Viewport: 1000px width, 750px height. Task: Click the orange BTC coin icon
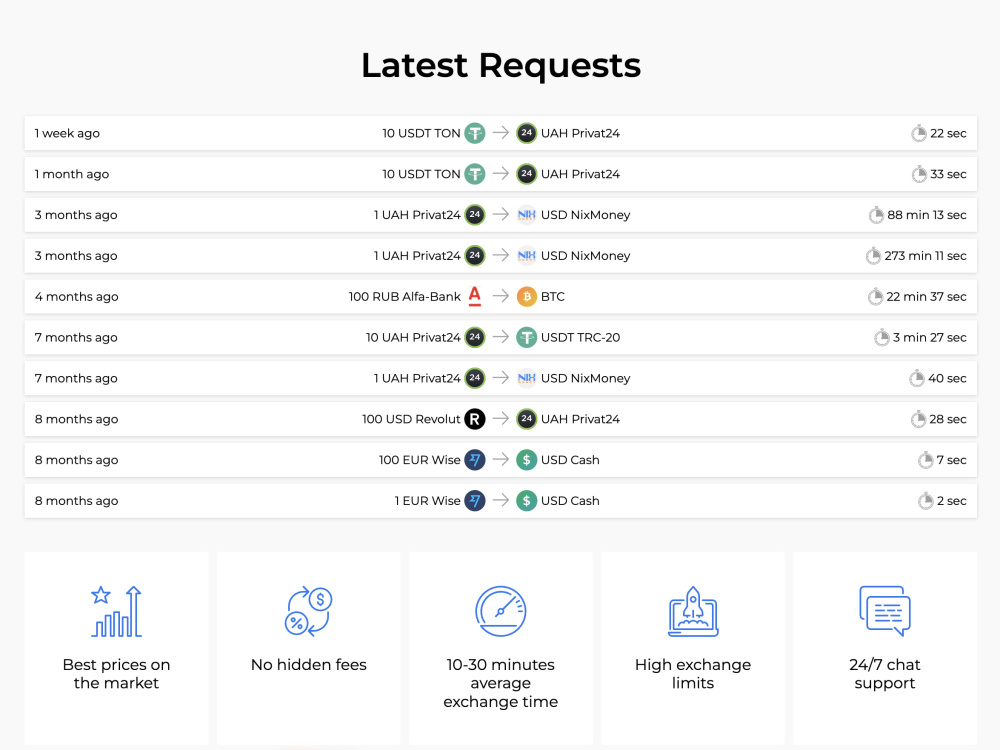[x=526, y=297]
